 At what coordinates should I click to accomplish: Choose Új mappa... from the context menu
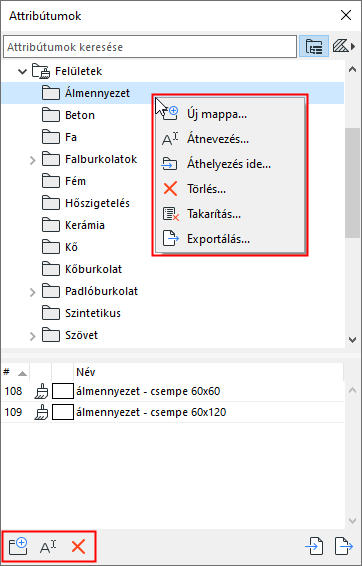click(x=230, y=114)
